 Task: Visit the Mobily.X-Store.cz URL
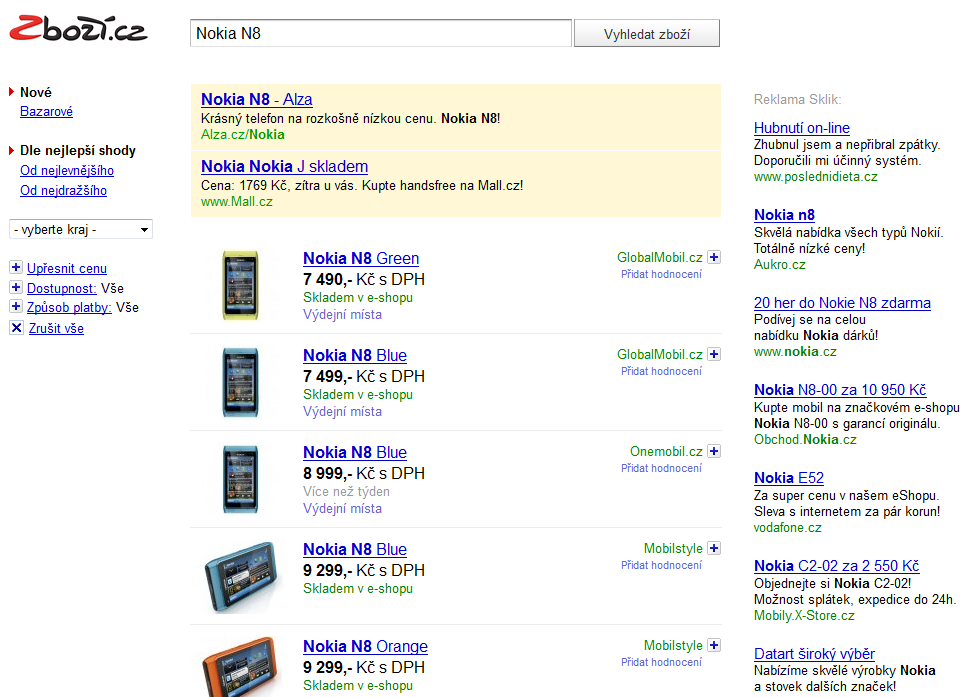(x=804, y=616)
